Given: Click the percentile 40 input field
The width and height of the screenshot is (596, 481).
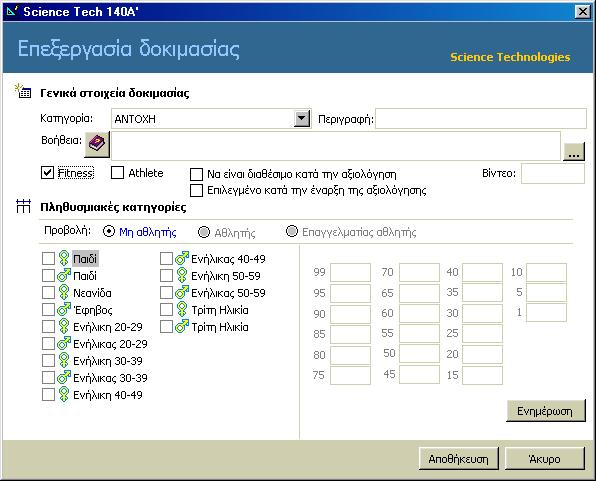Looking at the screenshot, I should point(482,272).
